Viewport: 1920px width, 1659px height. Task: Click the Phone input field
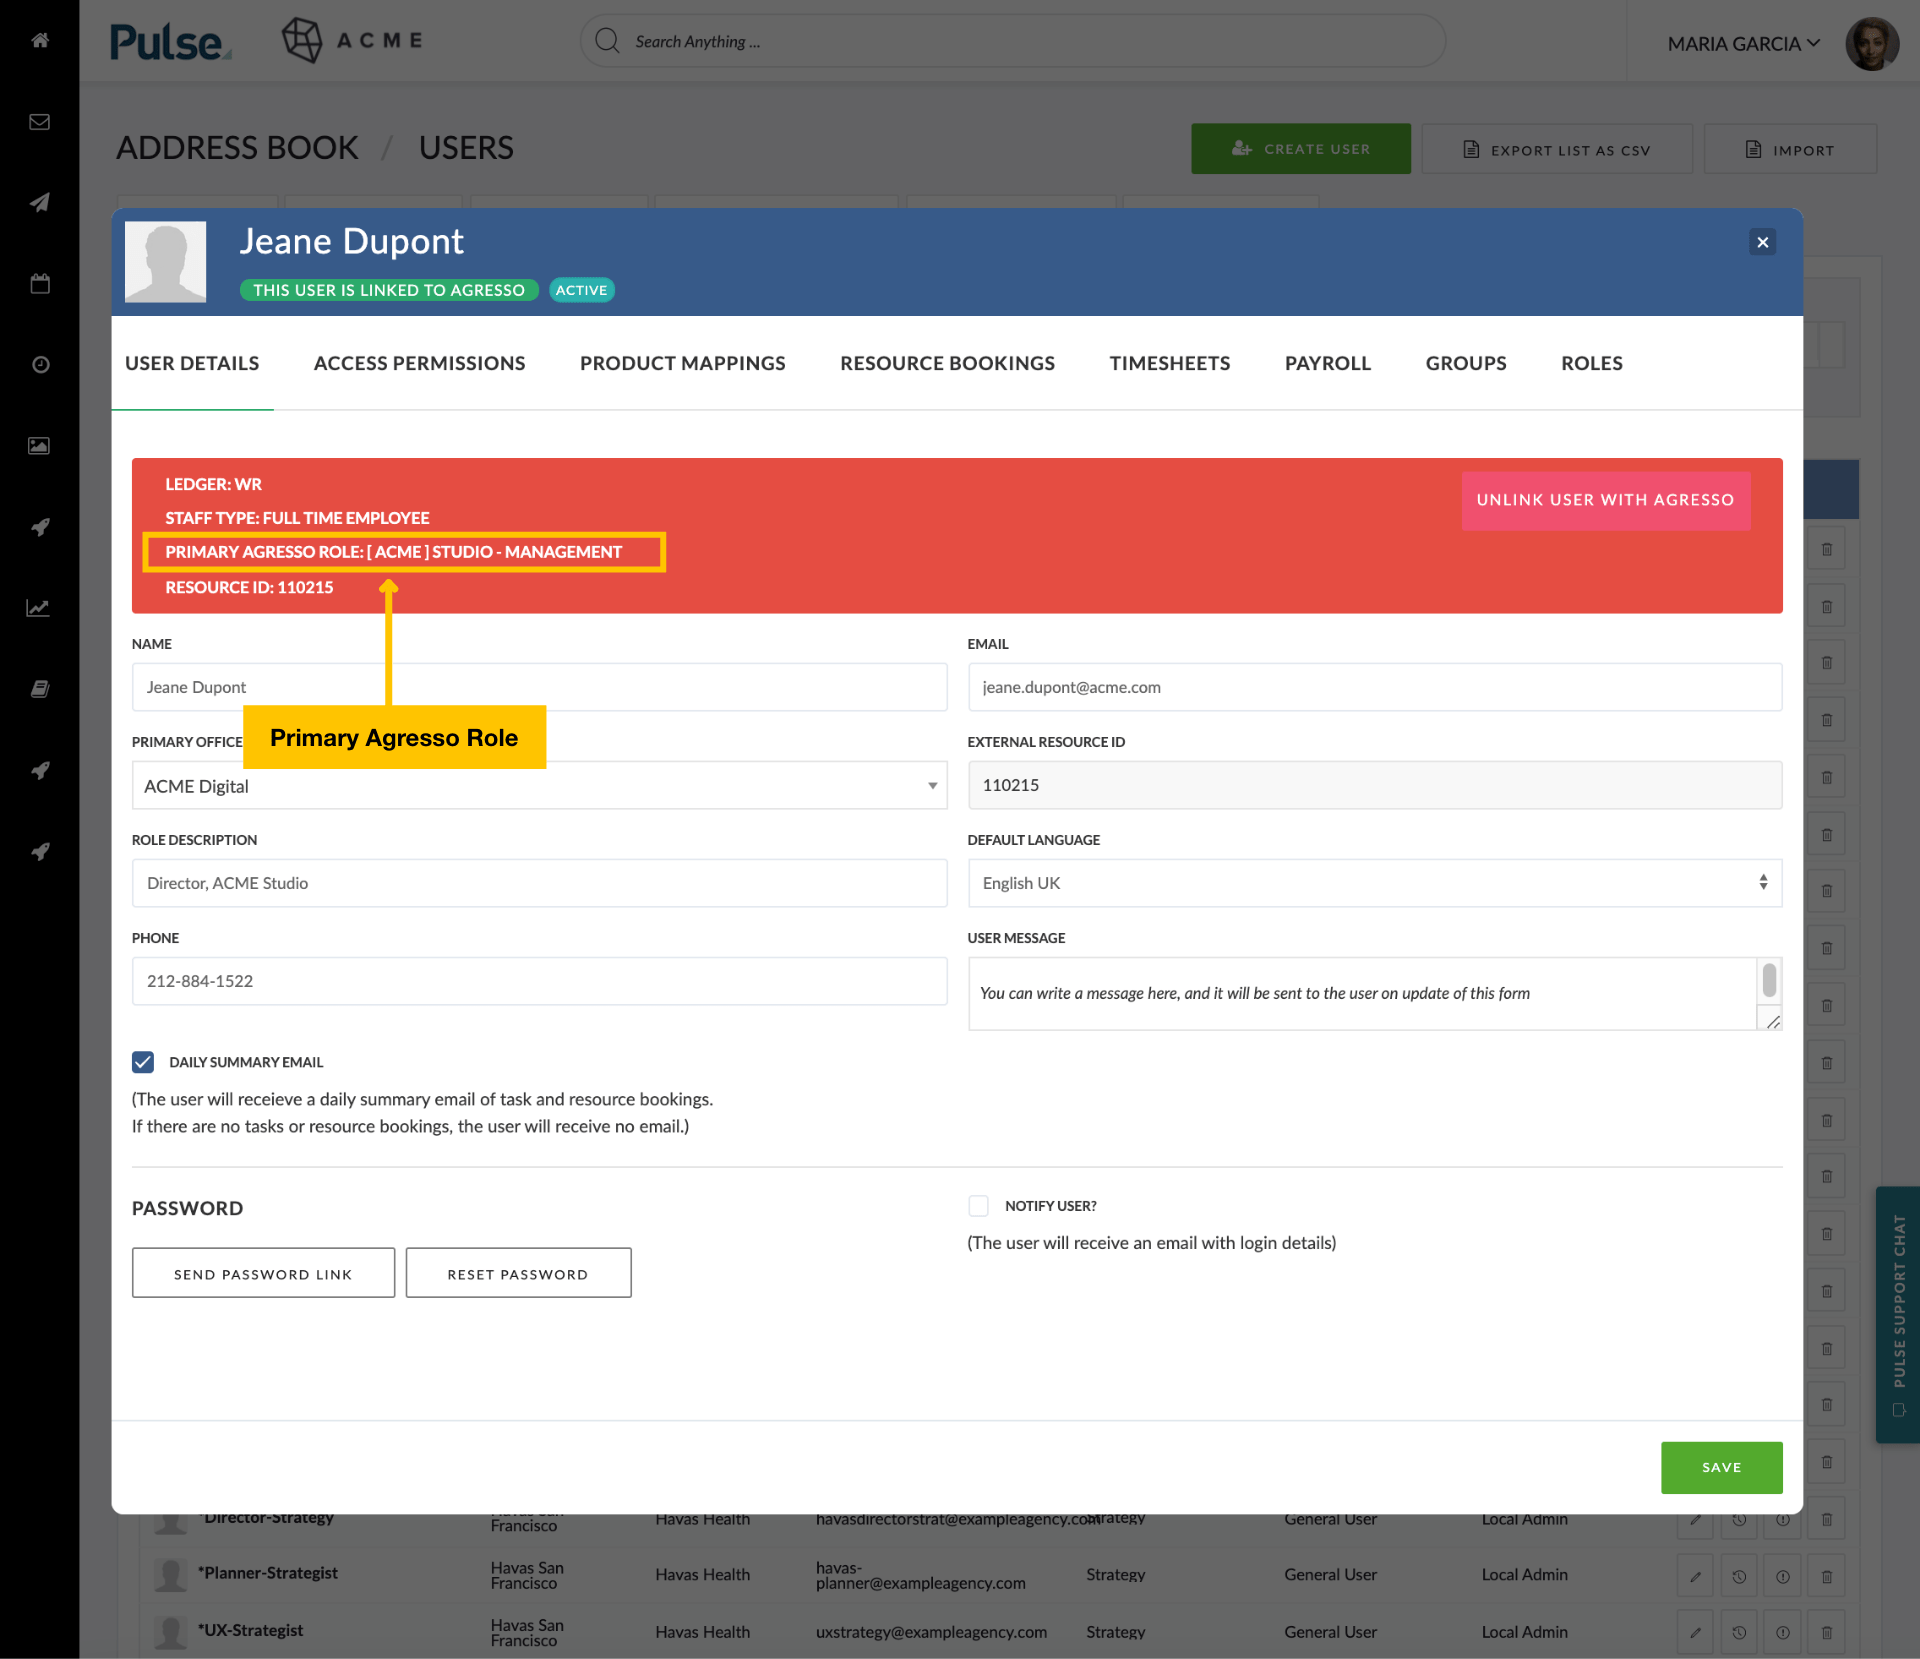click(539, 981)
